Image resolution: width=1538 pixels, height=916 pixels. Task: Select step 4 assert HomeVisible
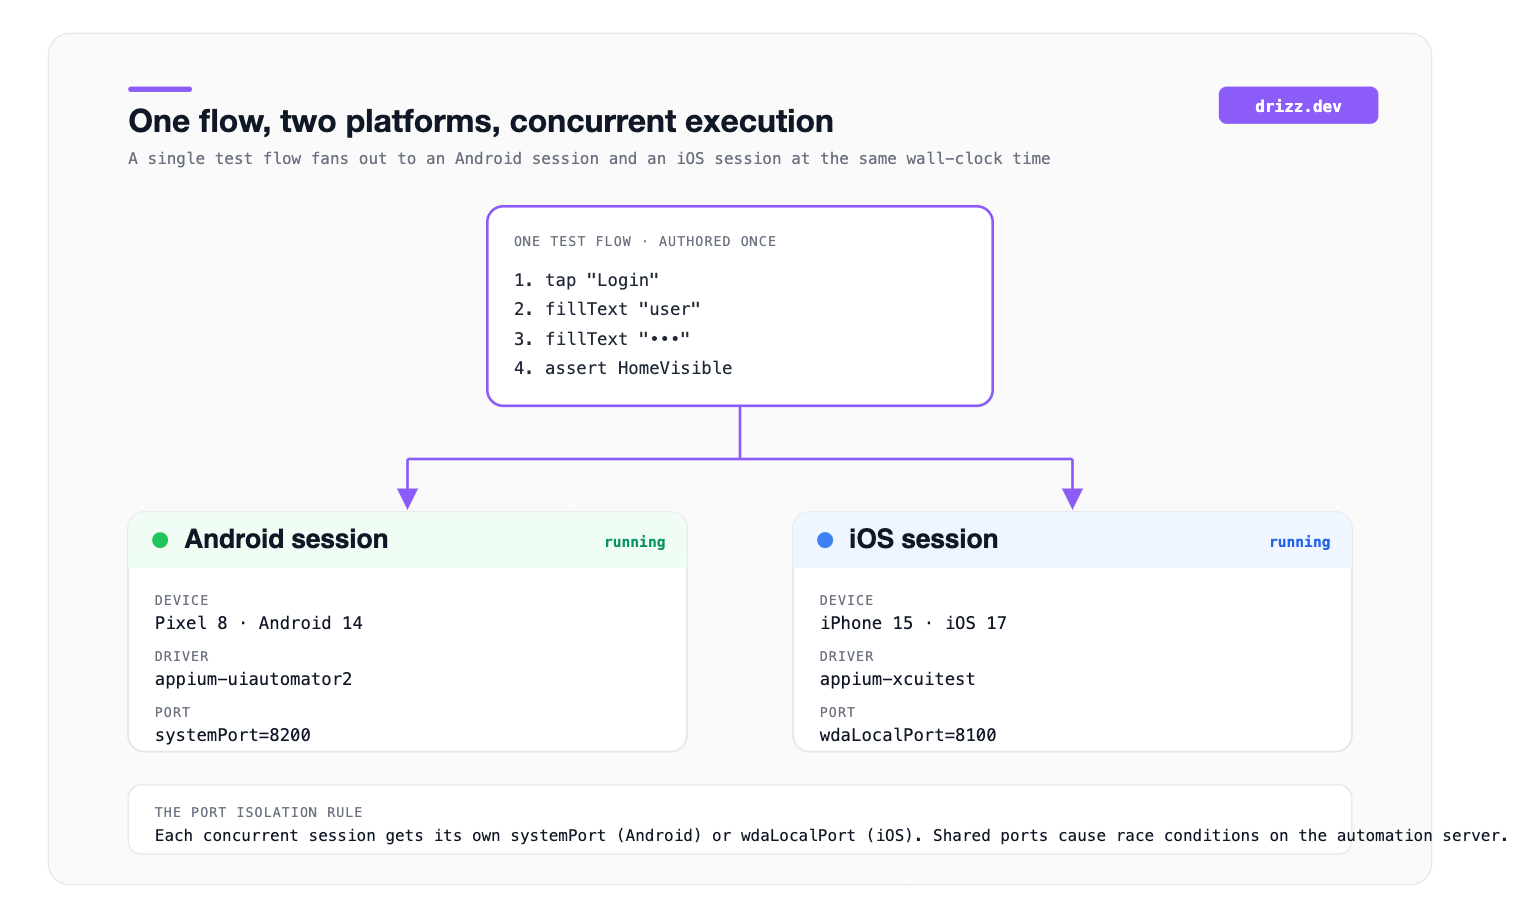tap(623, 368)
